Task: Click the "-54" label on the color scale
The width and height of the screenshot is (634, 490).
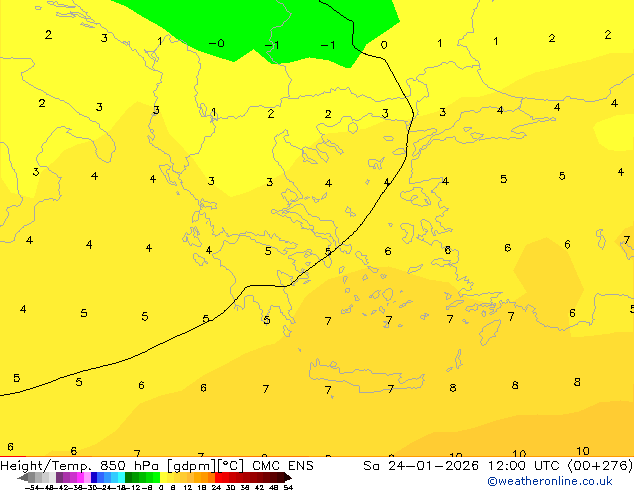Action: pyautogui.click(x=32, y=487)
